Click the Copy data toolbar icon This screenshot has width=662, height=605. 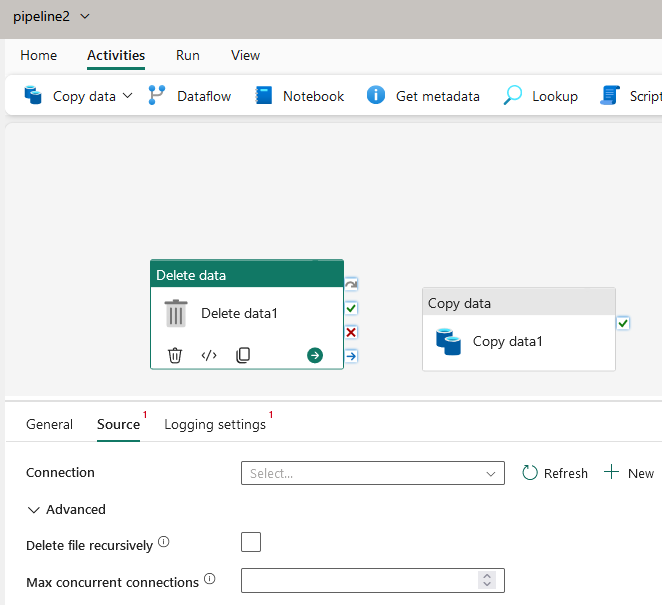point(33,95)
